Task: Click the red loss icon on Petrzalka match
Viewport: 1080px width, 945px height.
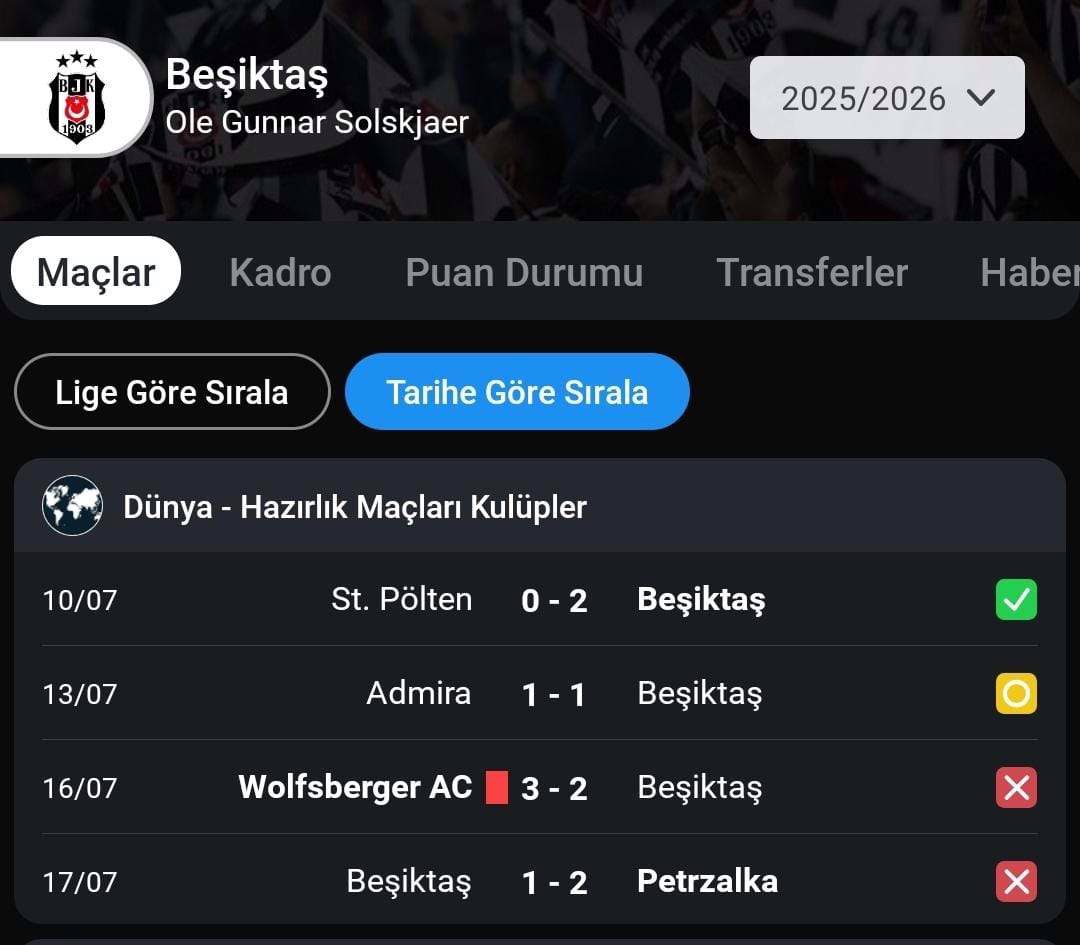Action: 1016,882
